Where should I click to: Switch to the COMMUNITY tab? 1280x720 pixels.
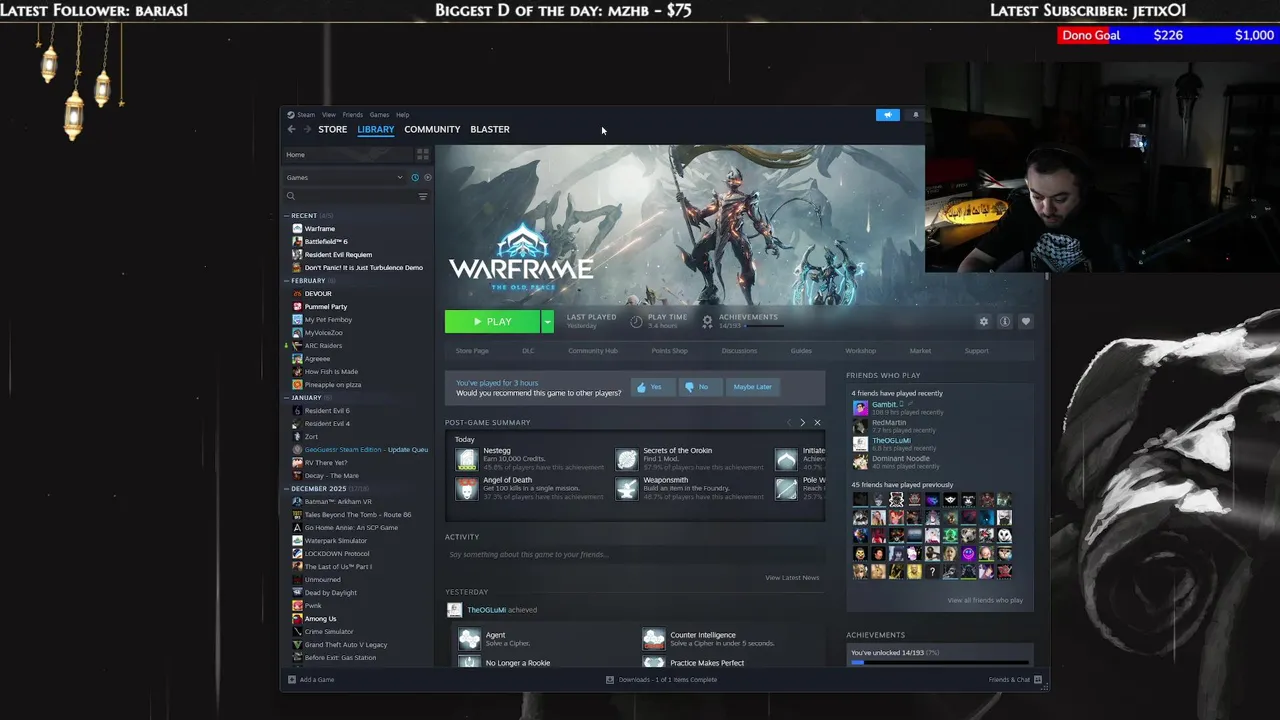[432, 129]
